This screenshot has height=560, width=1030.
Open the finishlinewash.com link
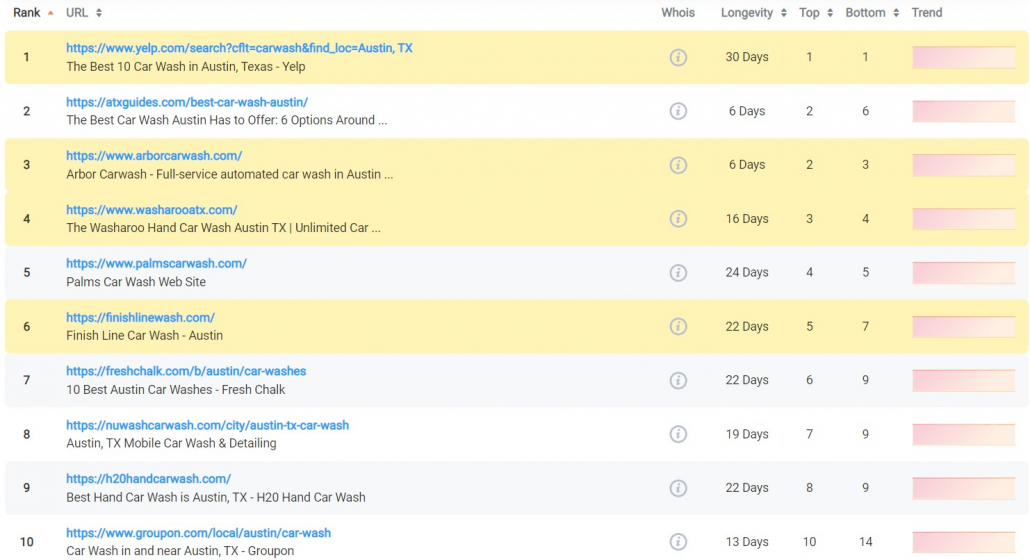[141, 317]
